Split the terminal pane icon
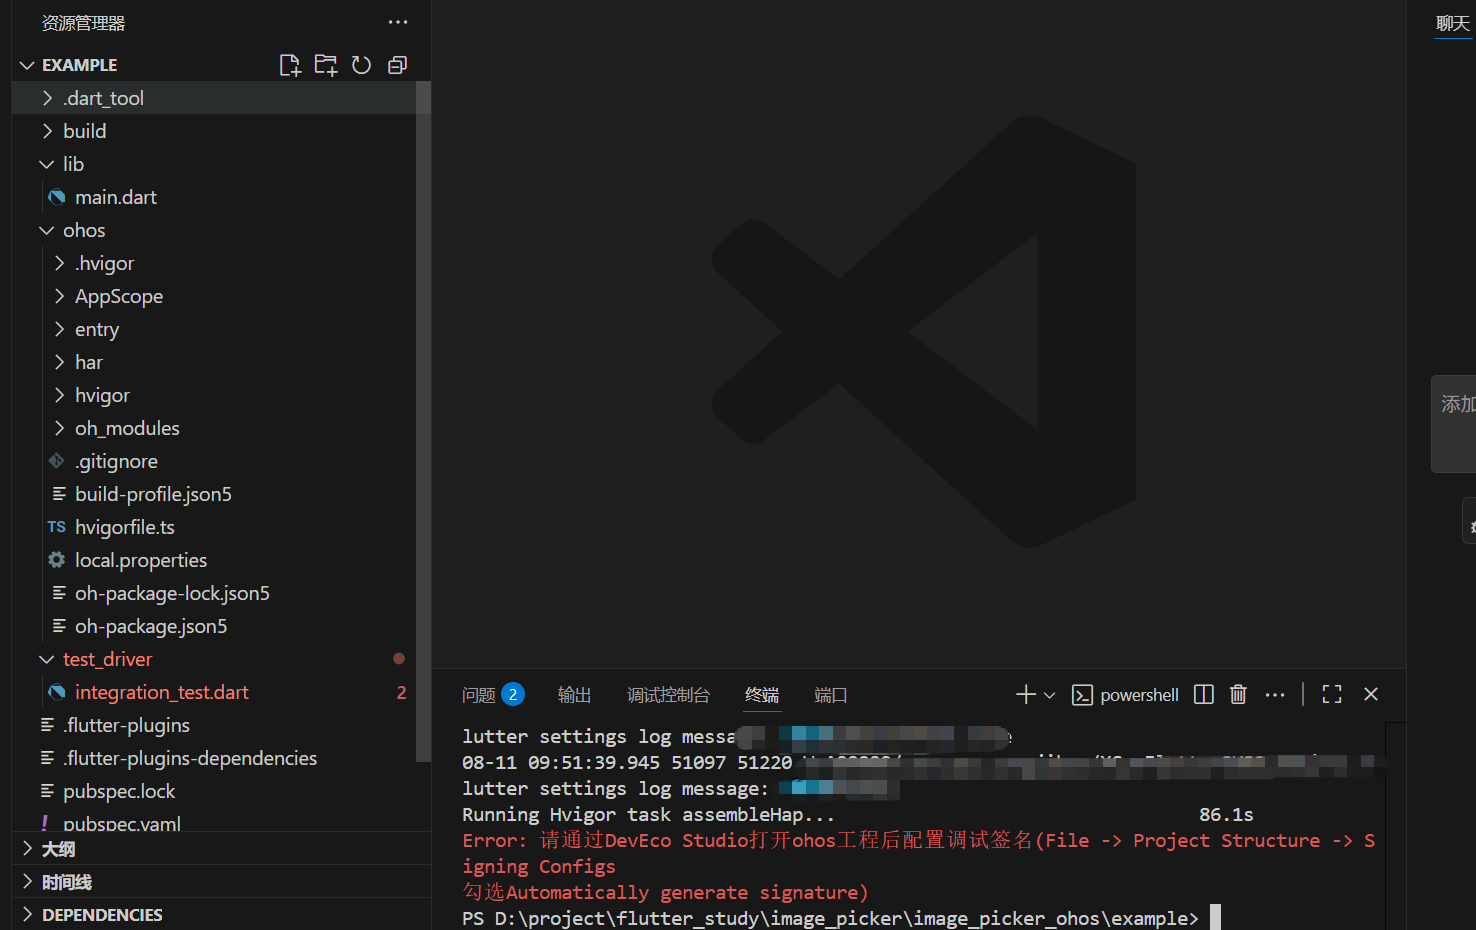Screen dimensions: 1476x930 (x=1204, y=694)
